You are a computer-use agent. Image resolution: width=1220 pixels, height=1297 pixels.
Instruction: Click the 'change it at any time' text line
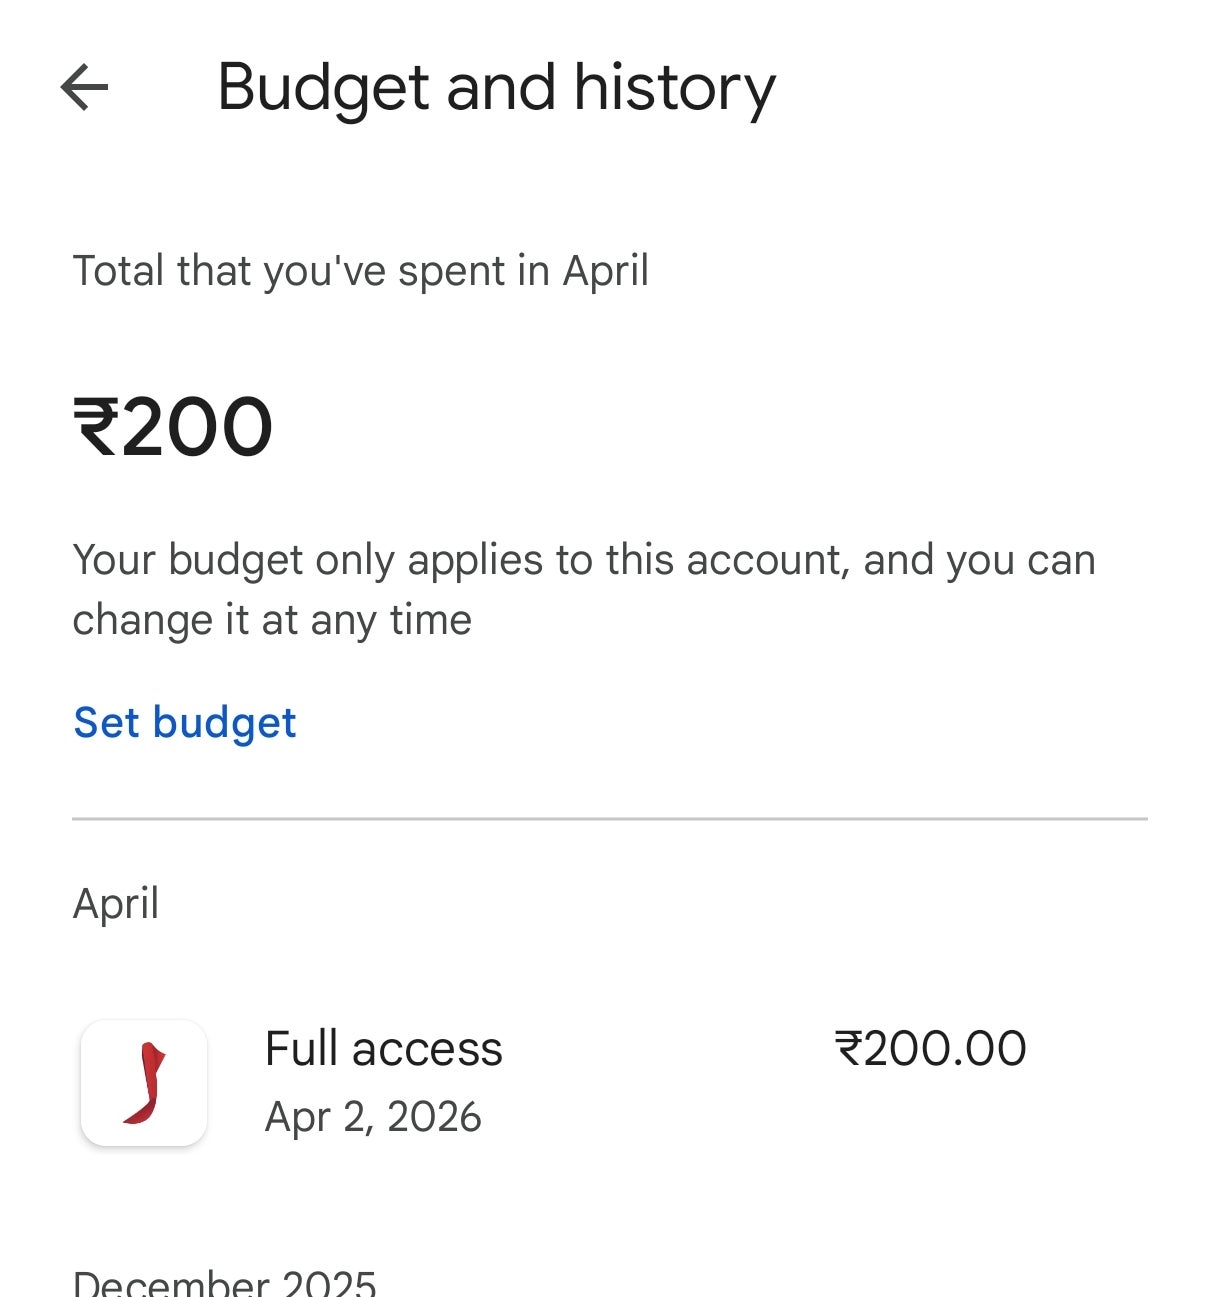pos(272,620)
